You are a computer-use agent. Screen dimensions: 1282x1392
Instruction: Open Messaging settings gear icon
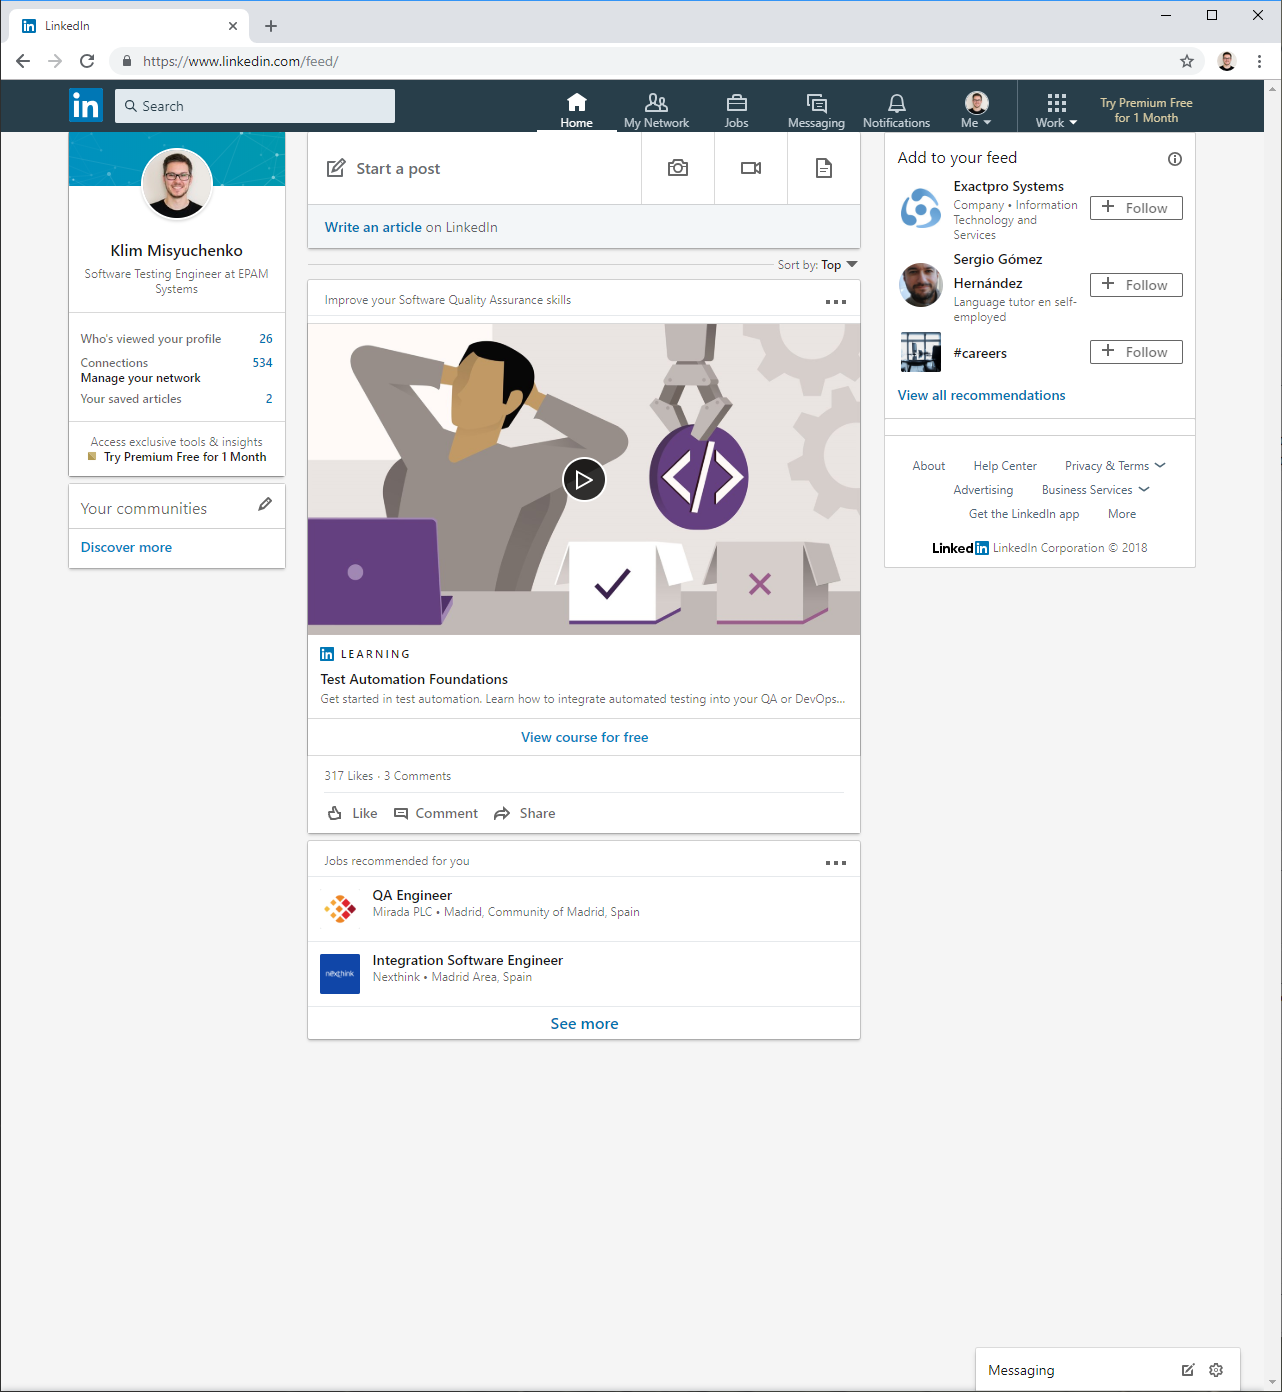(1216, 1370)
